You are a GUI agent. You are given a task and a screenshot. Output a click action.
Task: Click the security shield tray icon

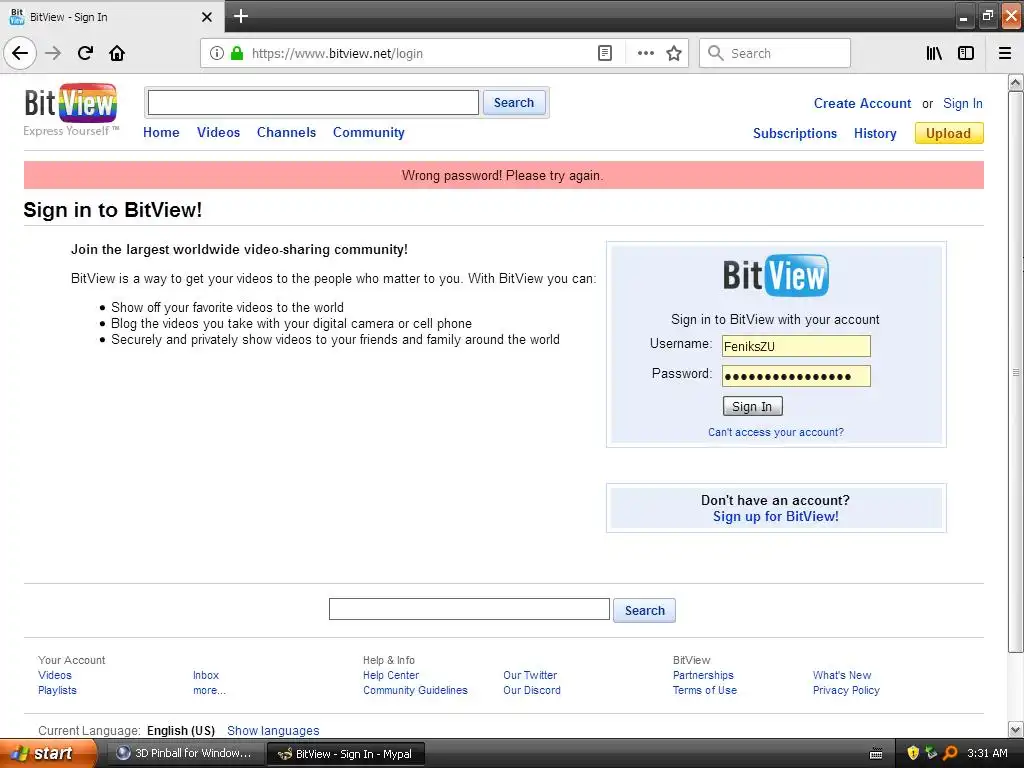913,753
